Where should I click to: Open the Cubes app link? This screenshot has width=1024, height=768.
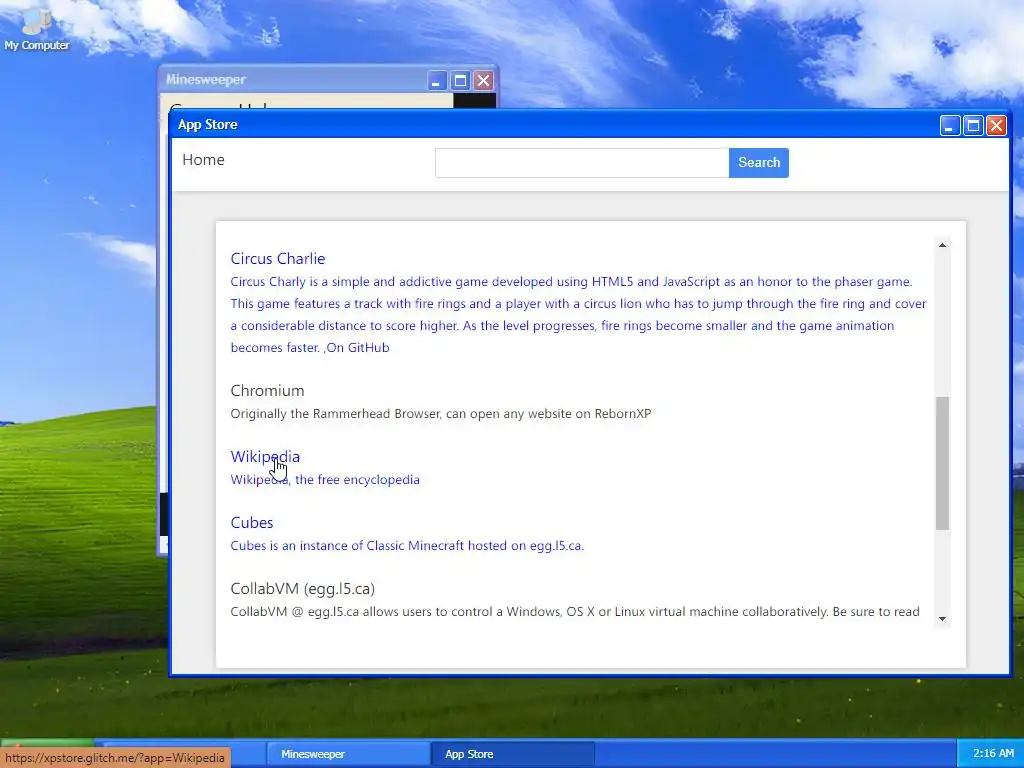[x=251, y=522]
